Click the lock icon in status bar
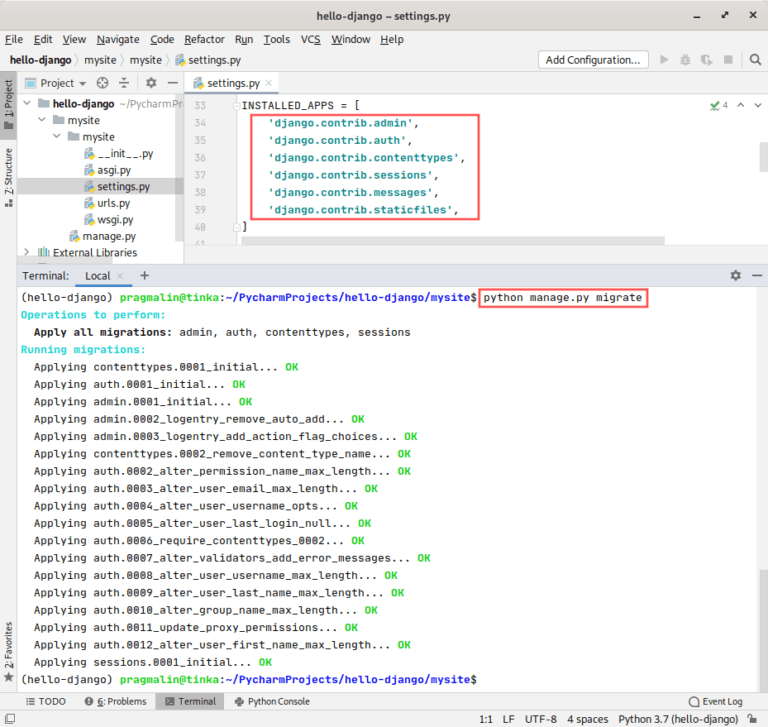This screenshot has height=727, width=768. tap(751, 719)
